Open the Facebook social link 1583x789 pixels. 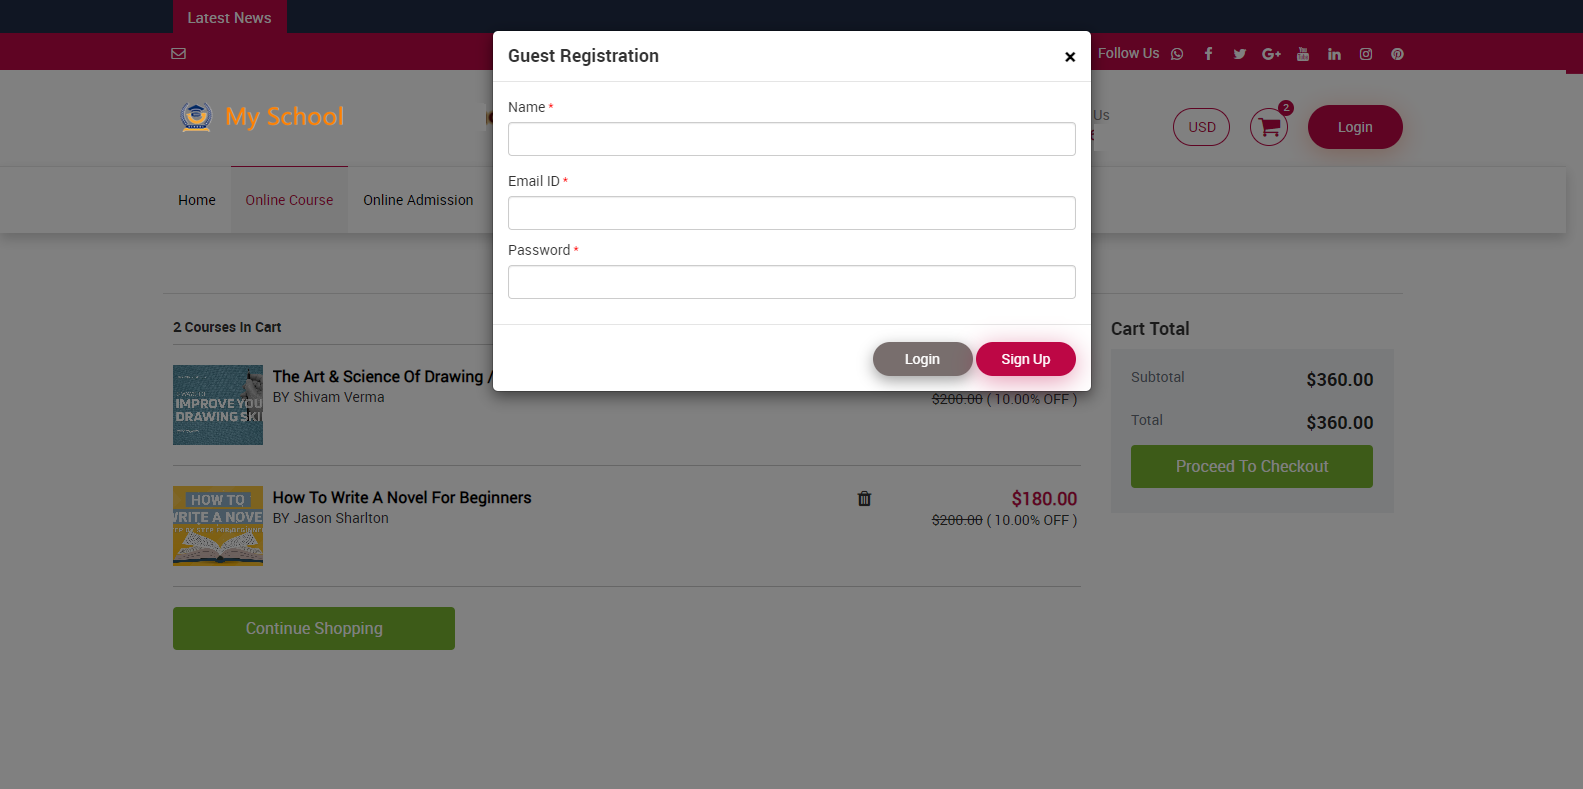pos(1208,54)
